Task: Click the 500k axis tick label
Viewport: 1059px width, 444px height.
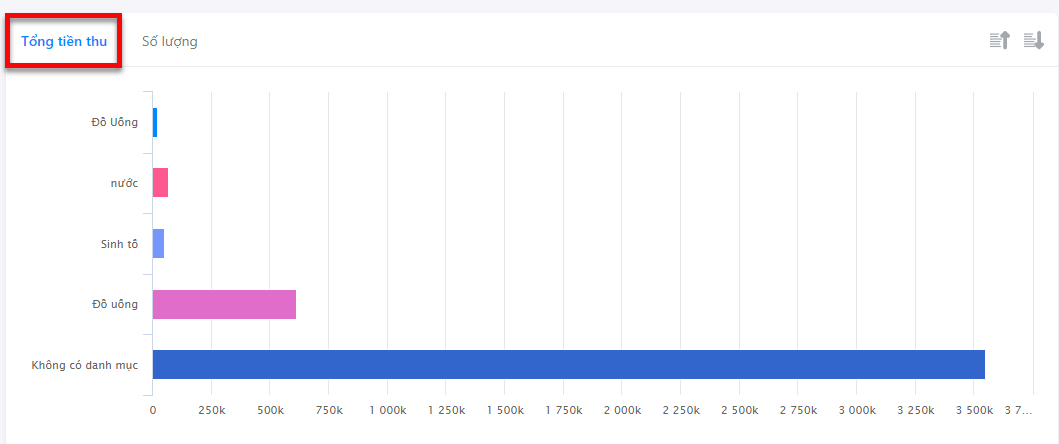Action: tap(270, 410)
